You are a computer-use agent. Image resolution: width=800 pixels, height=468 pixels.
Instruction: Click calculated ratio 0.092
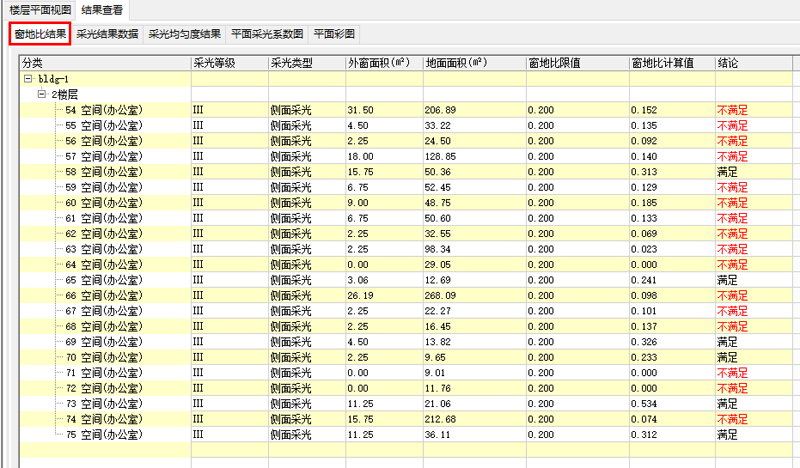(x=644, y=141)
